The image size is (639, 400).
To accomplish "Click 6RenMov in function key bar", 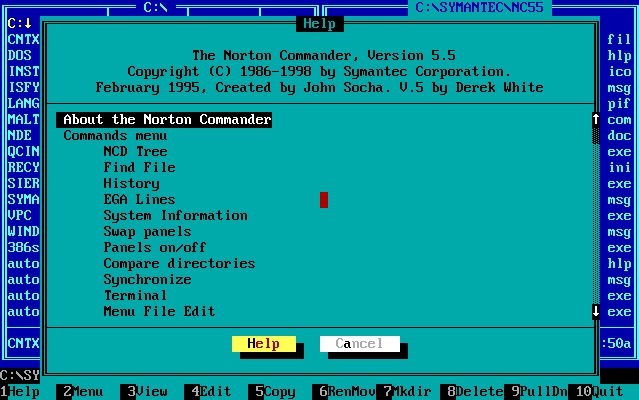I will 344,392.
